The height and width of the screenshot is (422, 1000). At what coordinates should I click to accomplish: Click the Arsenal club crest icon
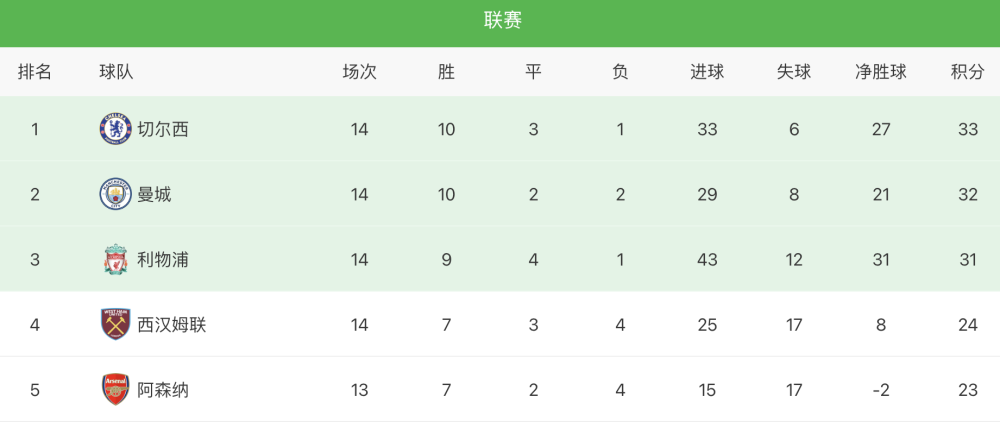115,389
